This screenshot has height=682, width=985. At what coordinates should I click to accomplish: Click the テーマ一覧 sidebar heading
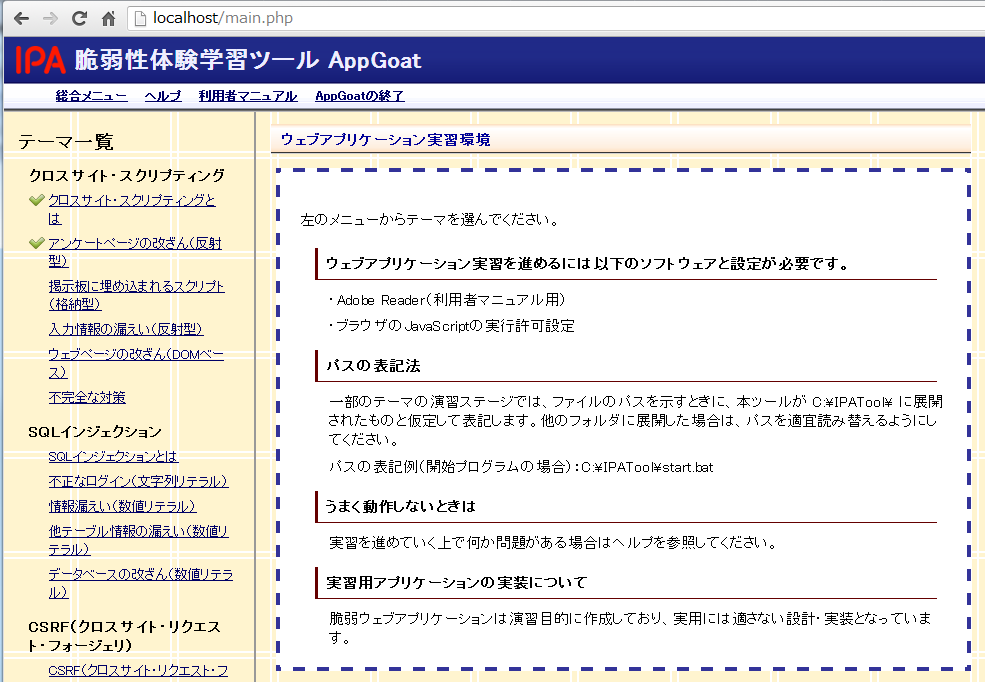[66, 142]
